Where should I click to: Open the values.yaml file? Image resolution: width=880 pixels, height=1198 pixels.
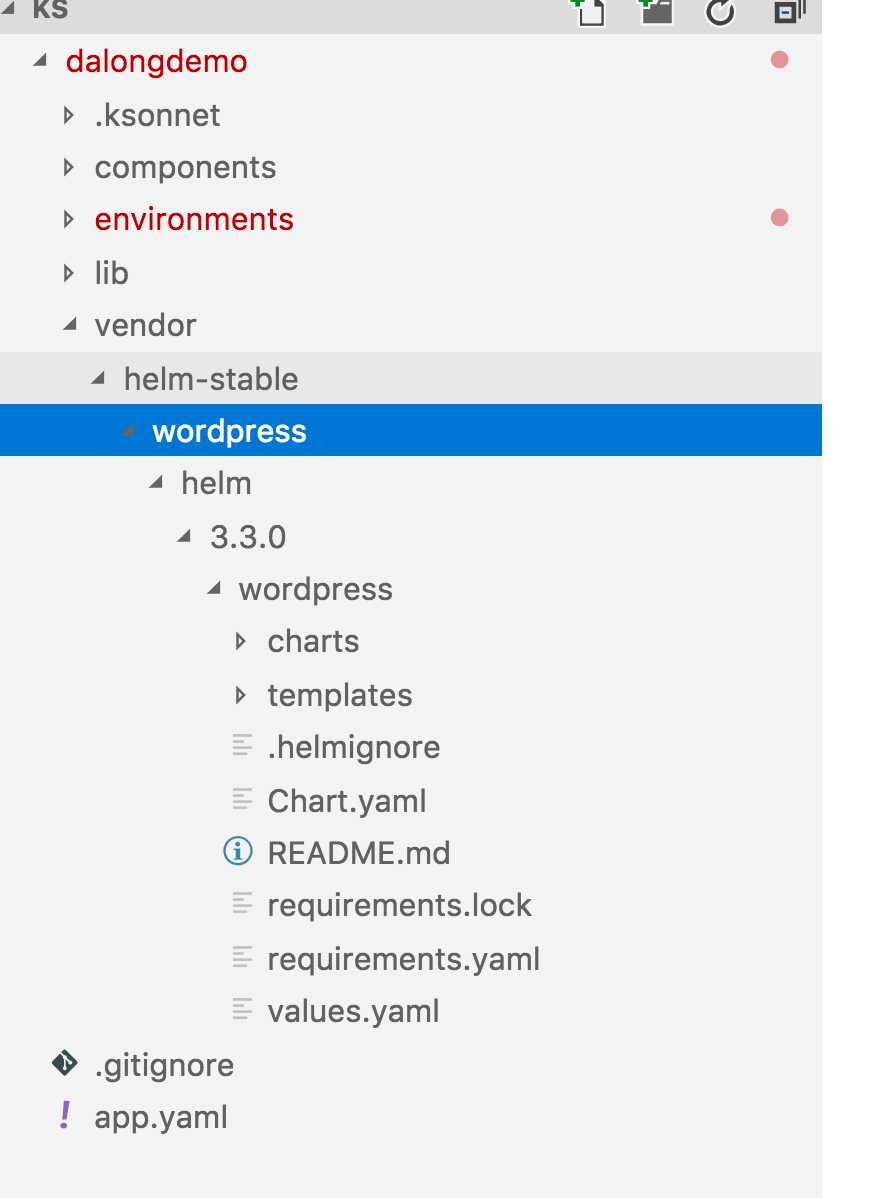coord(353,1012)
